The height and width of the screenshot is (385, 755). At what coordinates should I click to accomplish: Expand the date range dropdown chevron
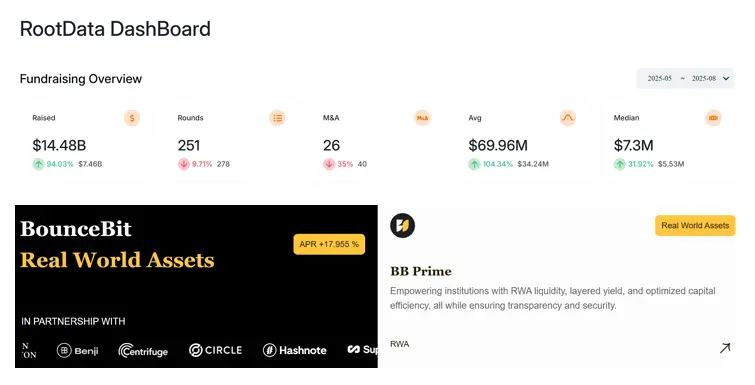[x=726, y=78]
